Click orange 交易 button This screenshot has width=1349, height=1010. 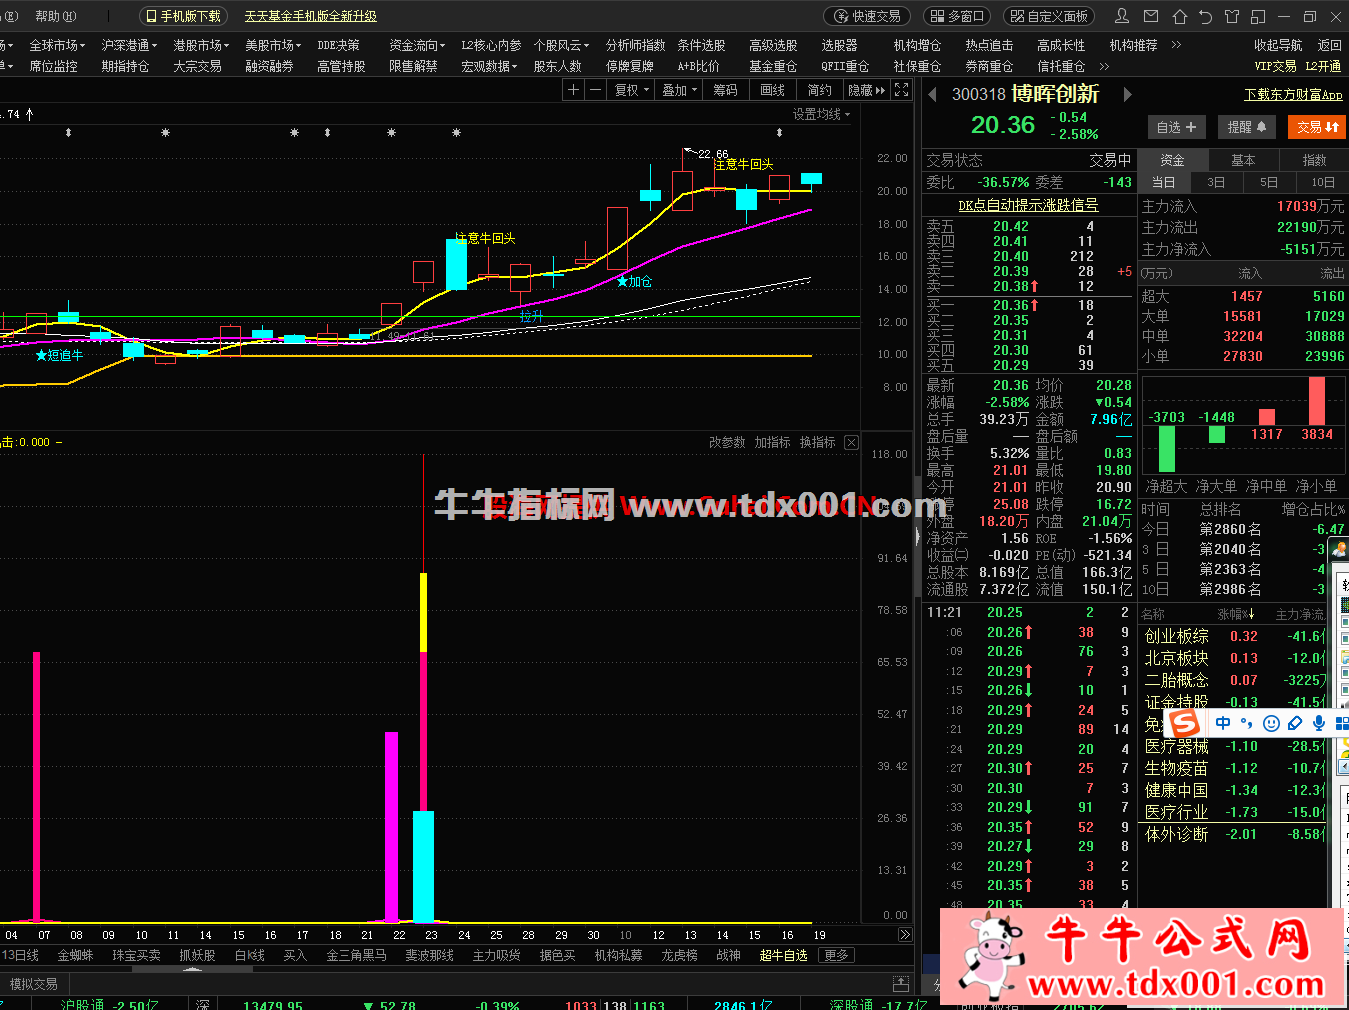[x=1317, y=127]
